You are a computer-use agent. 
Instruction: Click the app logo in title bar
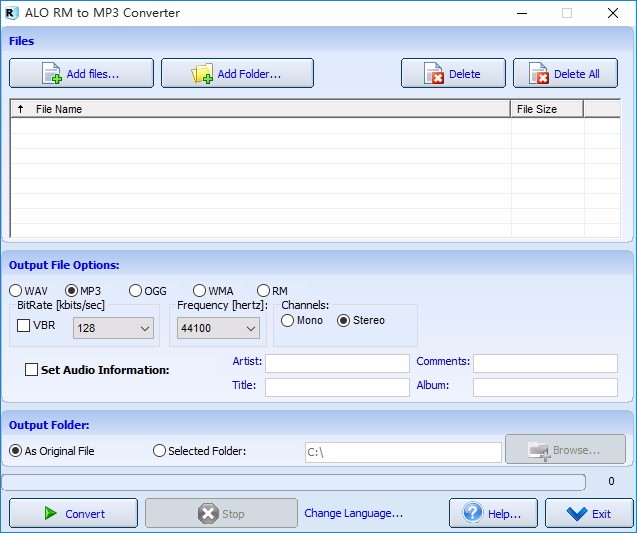coord(11,13)
